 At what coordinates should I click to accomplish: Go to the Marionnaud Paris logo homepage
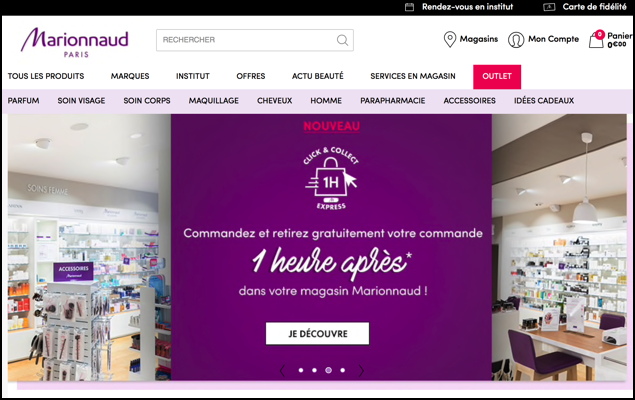(75, 42)
